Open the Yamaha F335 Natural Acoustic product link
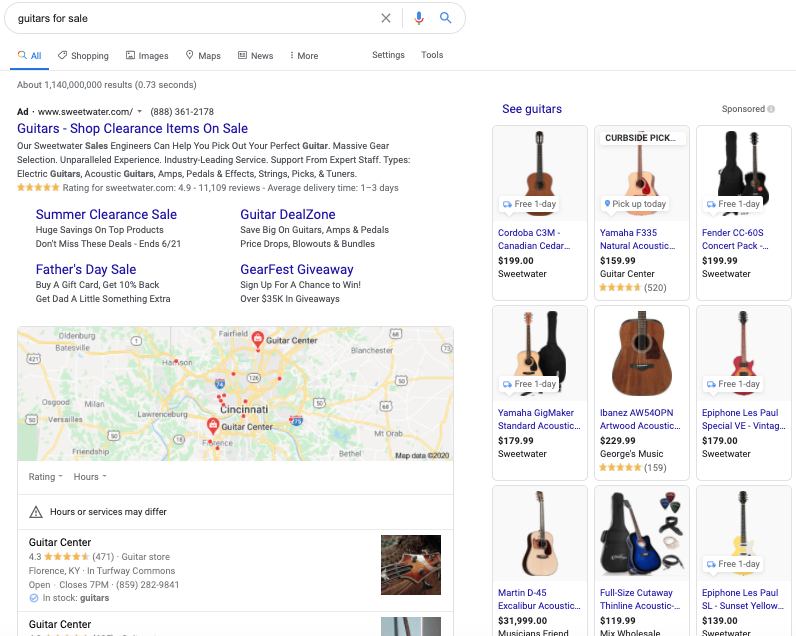 [638, 239]
